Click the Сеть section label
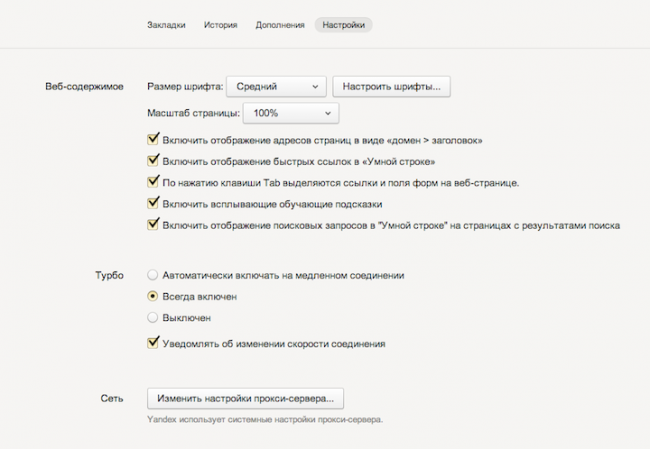The height and width of the screenshot is (449, 650). (x=111, y=399)
